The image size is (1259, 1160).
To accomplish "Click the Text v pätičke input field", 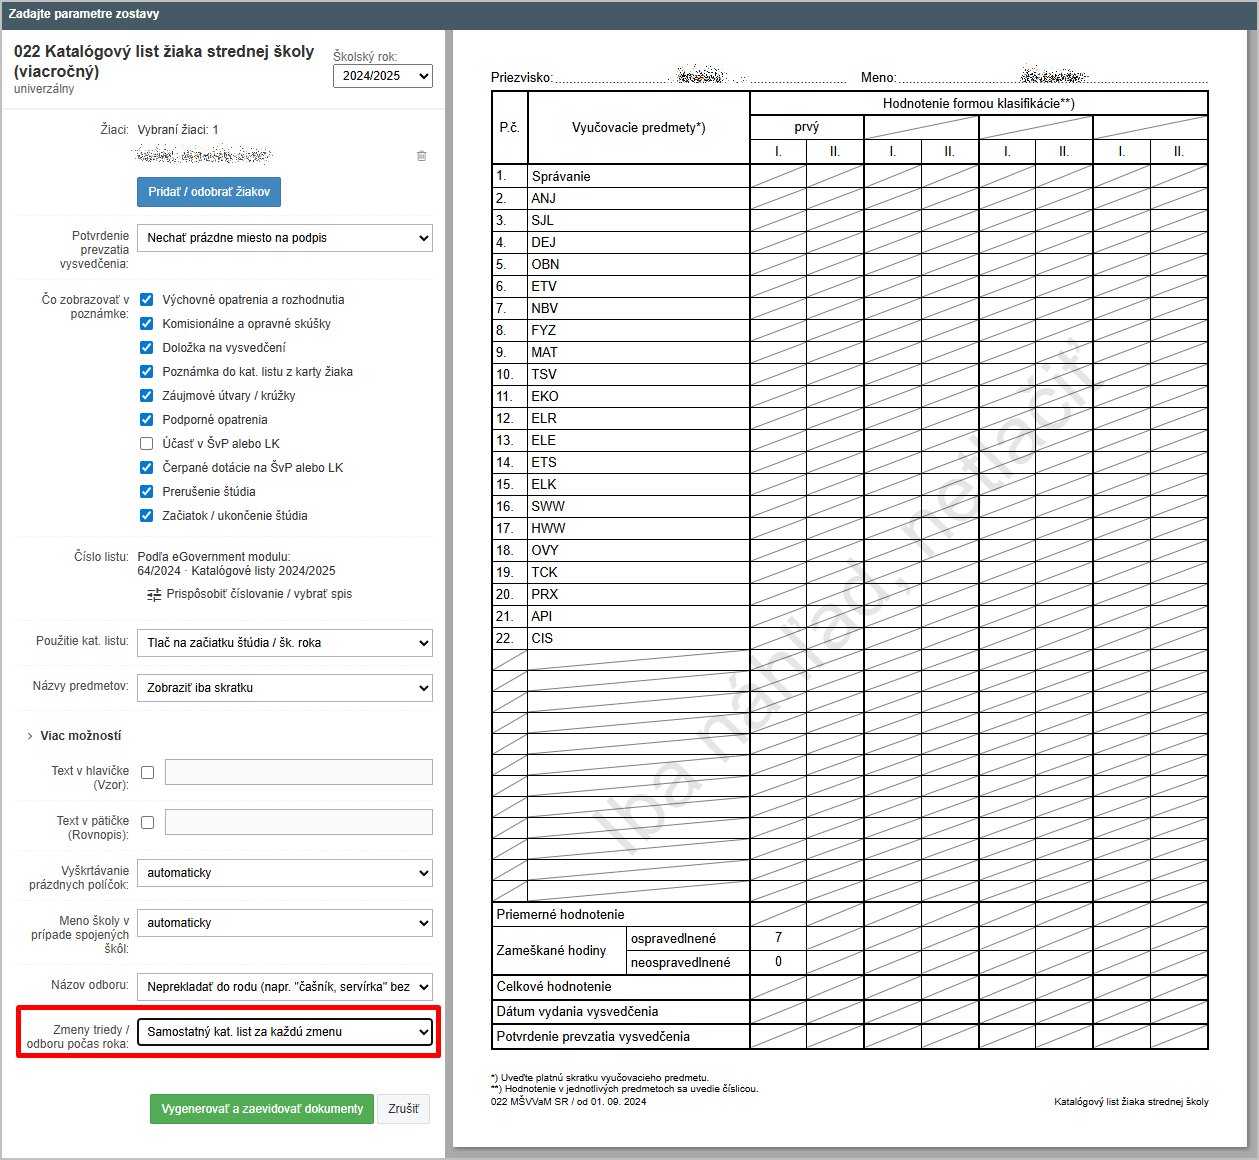I will 299,822.
